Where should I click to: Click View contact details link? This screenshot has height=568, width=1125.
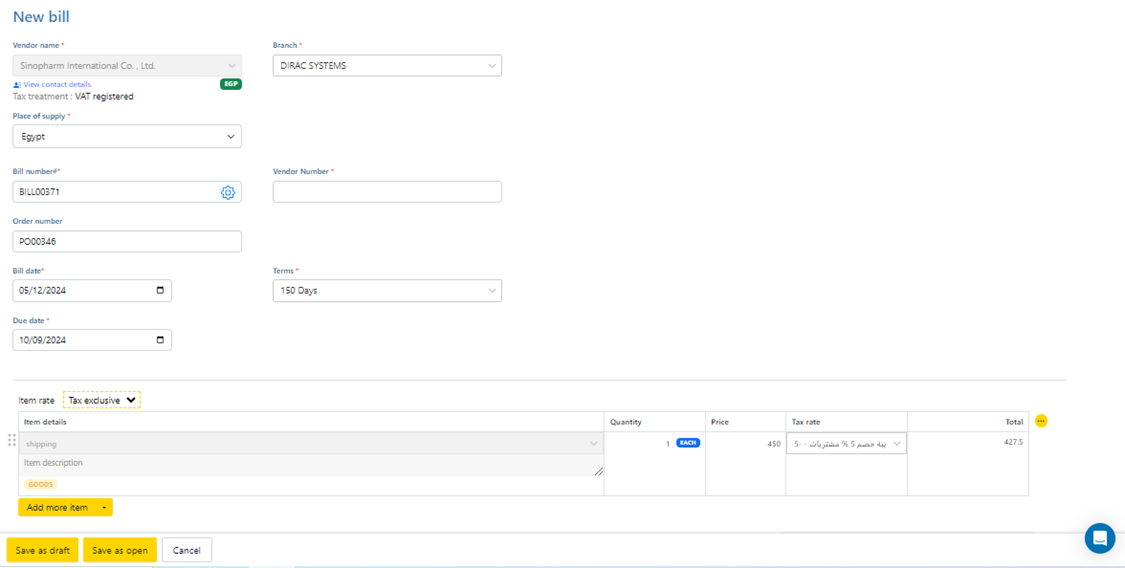pyautogui.click(x=56, y=85)
